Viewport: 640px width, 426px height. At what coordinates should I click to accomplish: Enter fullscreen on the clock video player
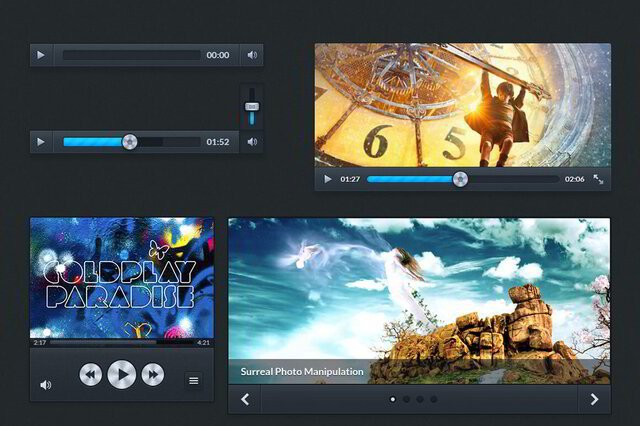pyautogui.click(x=598, y=179)
